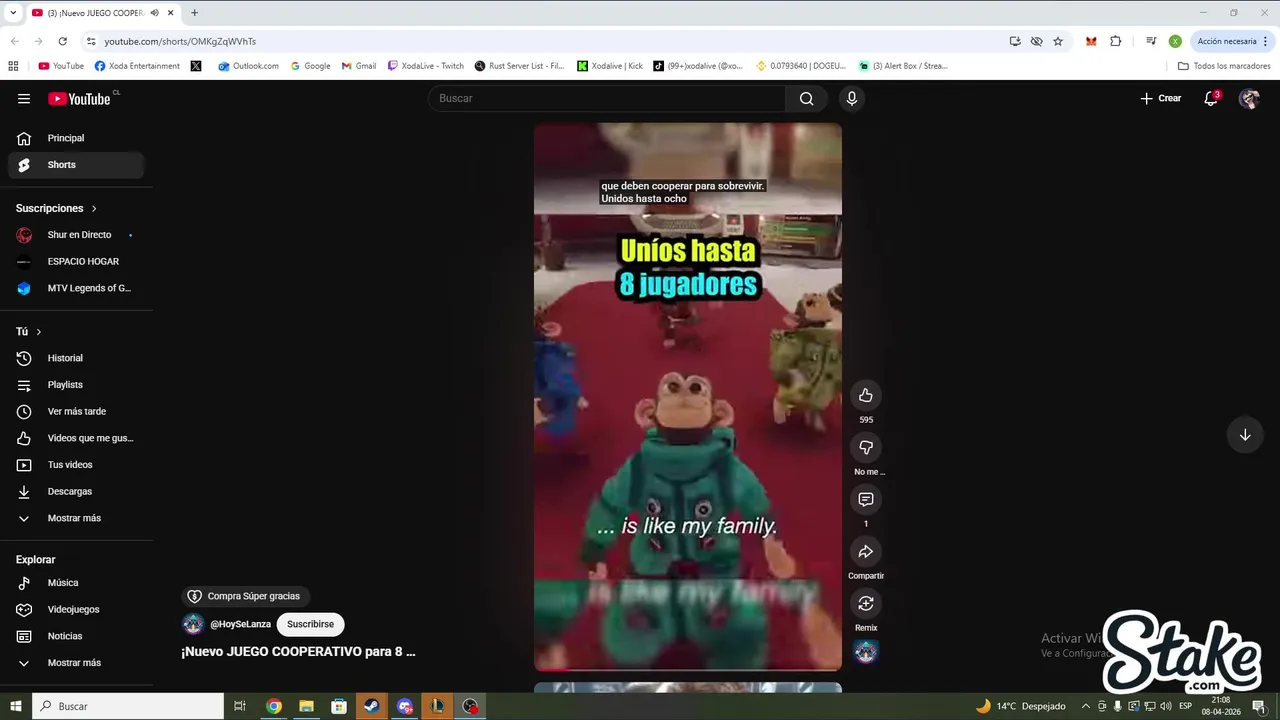Open Descargas in sidebar
The image size is (1280, 720).
(76, 491)
